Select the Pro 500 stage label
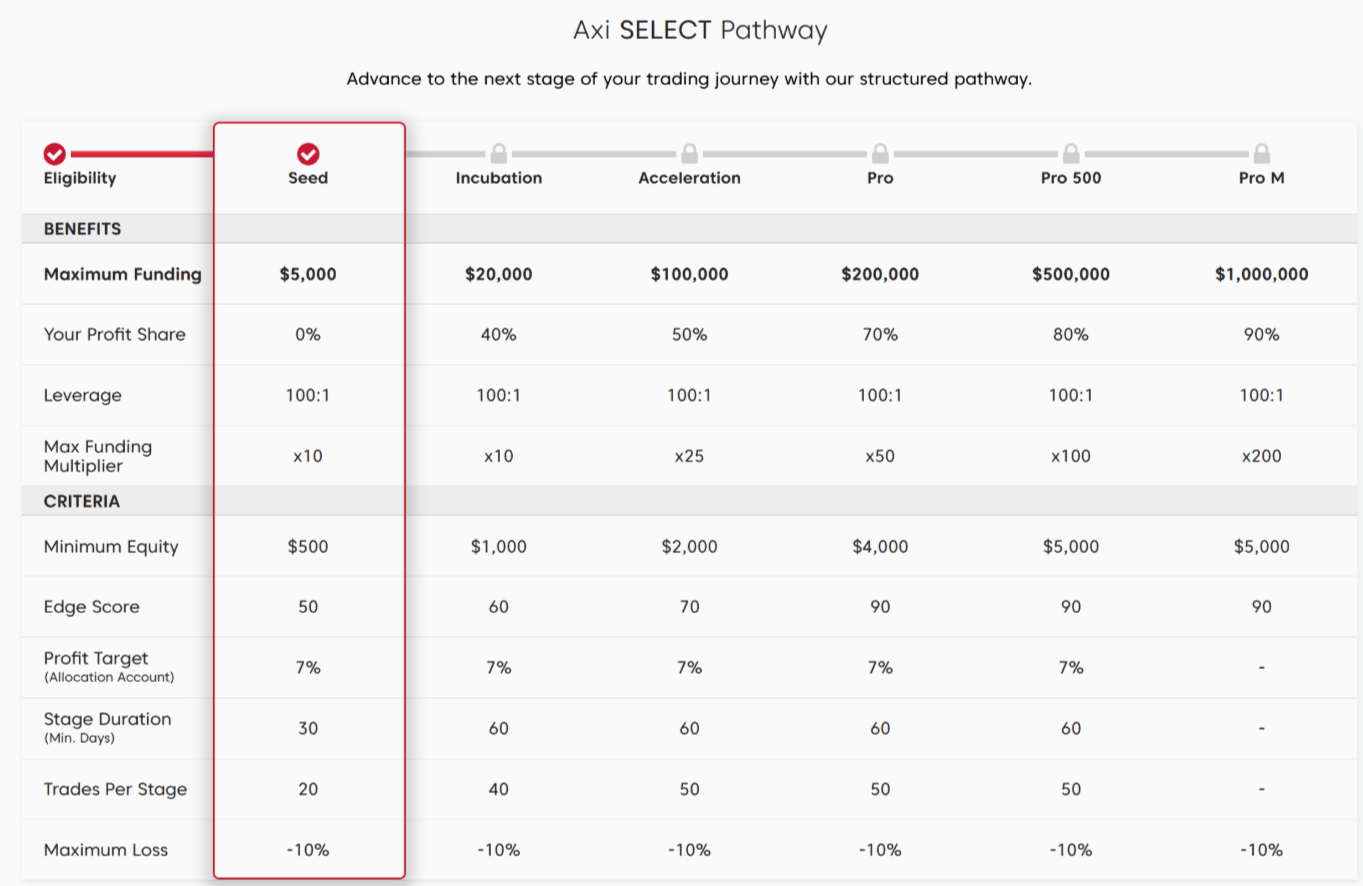The height and width of the screenshot is (886, 1363). click(1071, 178)
